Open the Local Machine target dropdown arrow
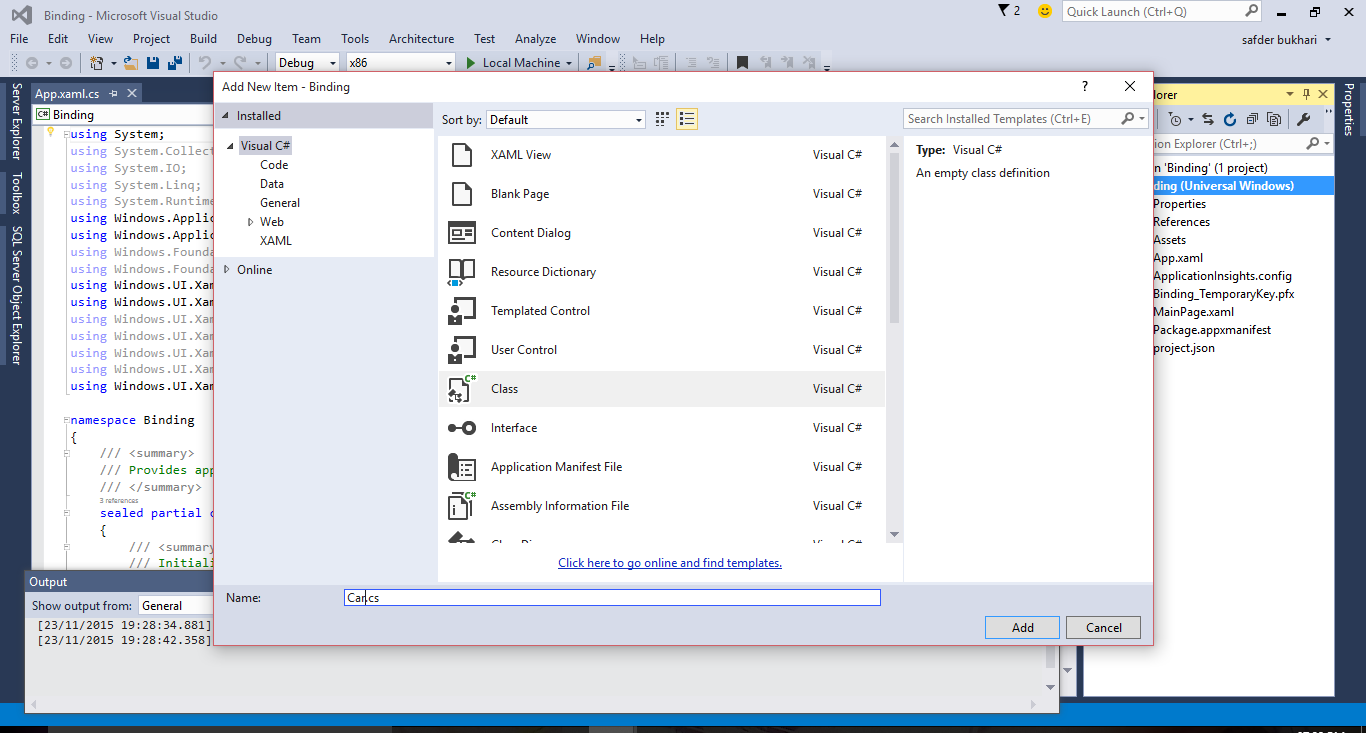 [x=569, y=63]
